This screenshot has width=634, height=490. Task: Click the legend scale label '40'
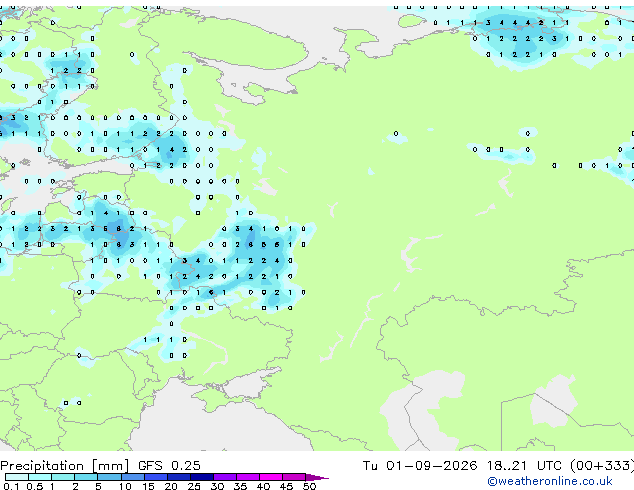(263, 486)
